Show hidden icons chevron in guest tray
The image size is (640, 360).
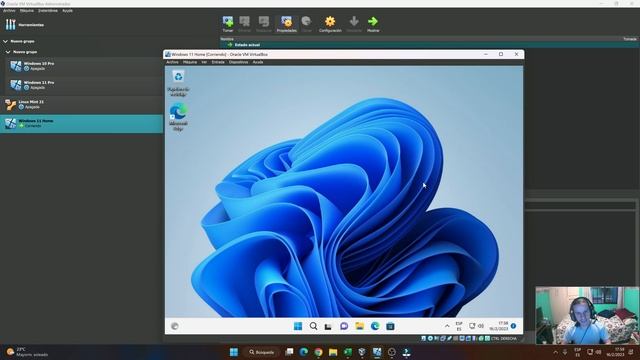[x=447, y=326]
